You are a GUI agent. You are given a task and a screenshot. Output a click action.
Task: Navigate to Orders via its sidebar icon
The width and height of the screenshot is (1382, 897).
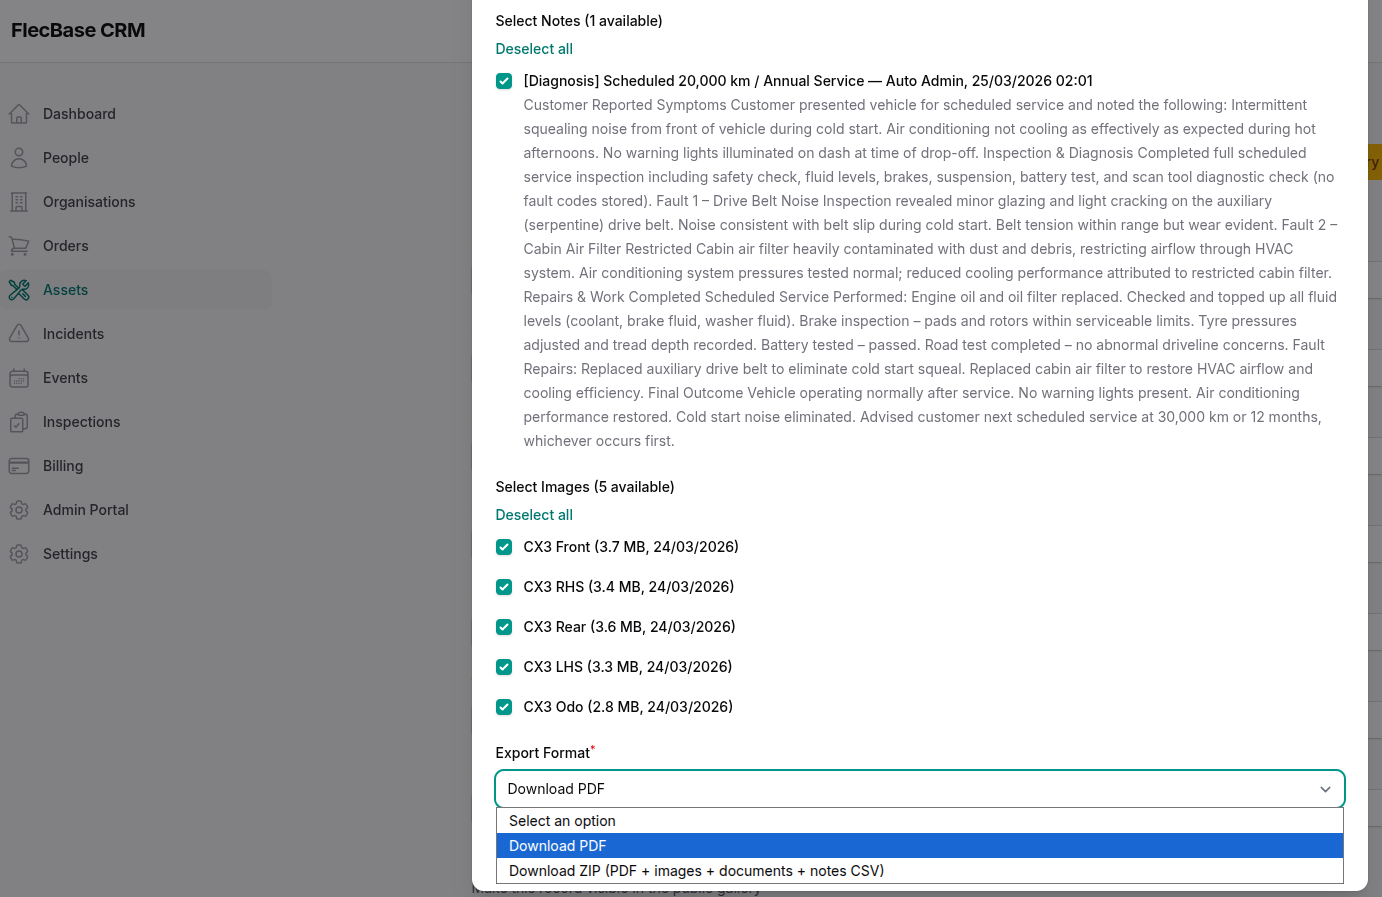18,245
